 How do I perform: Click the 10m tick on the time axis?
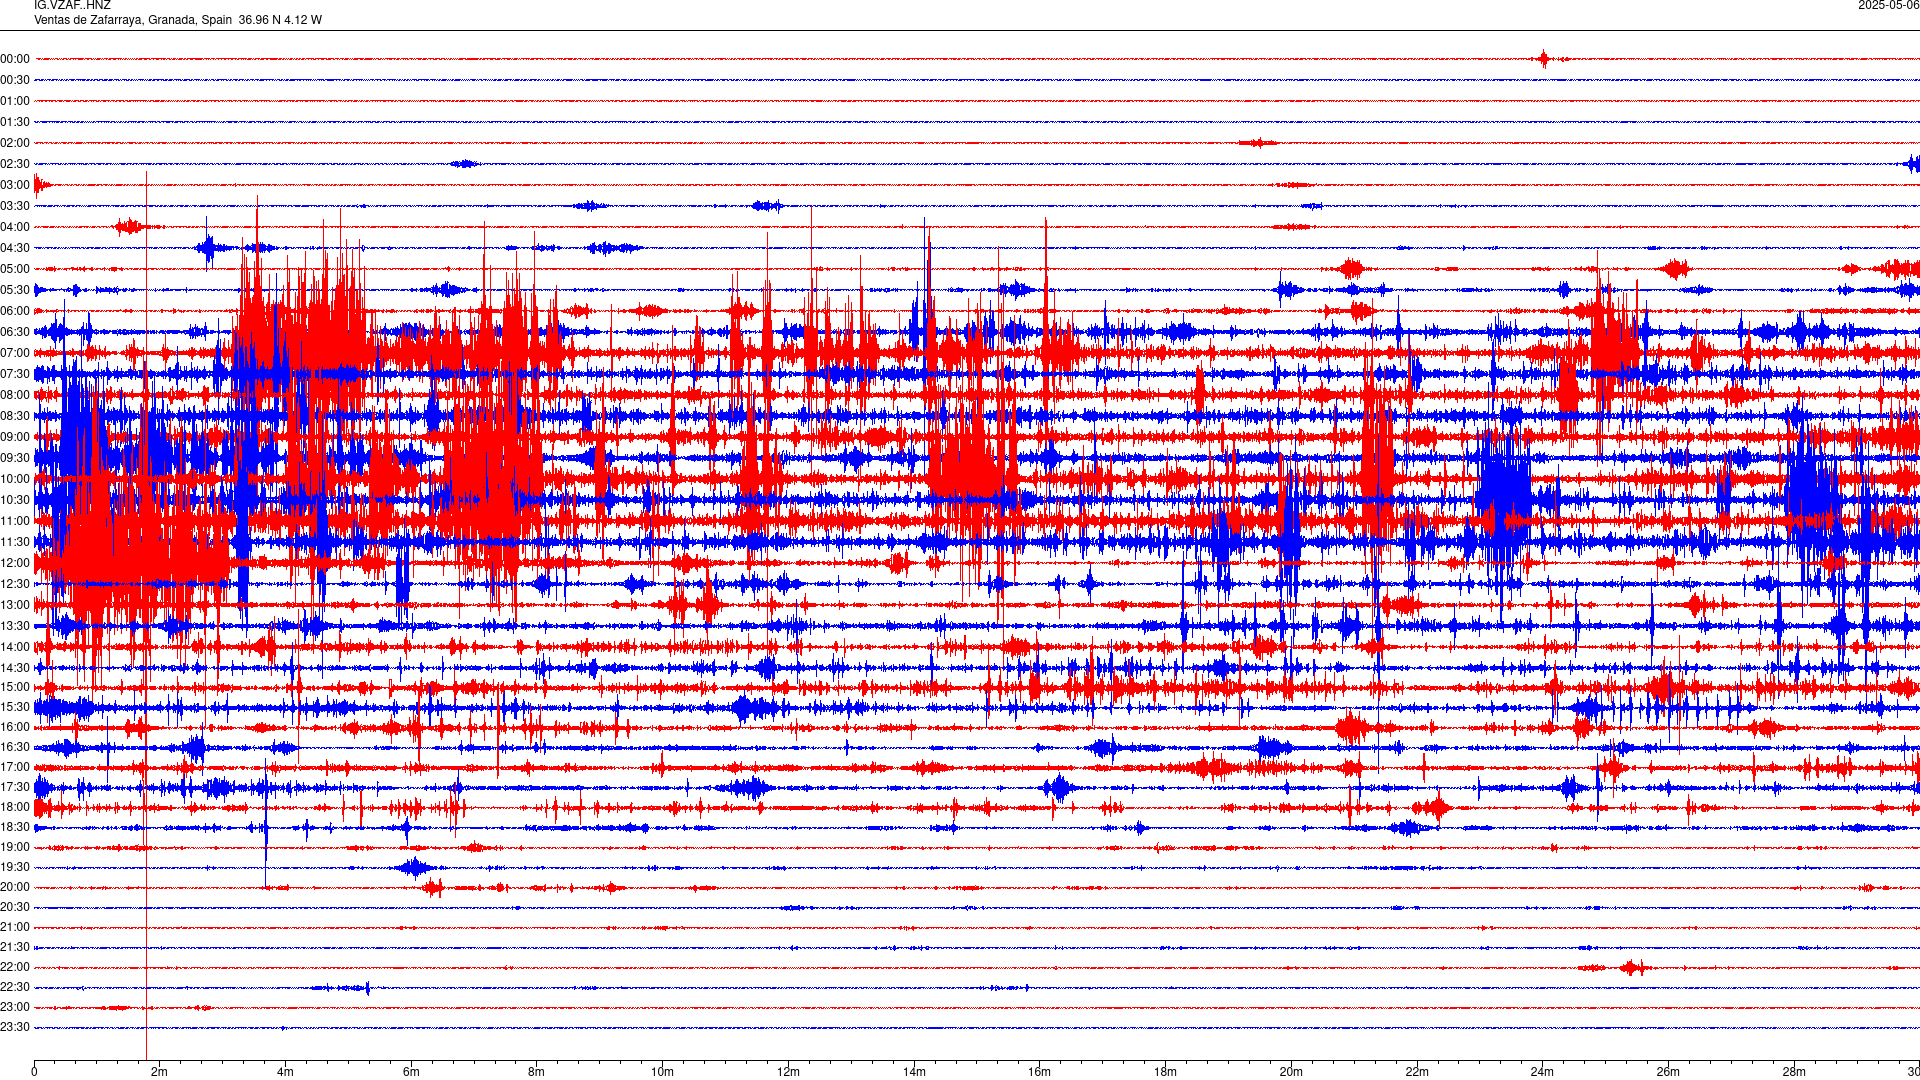[x=662, y=1072]
